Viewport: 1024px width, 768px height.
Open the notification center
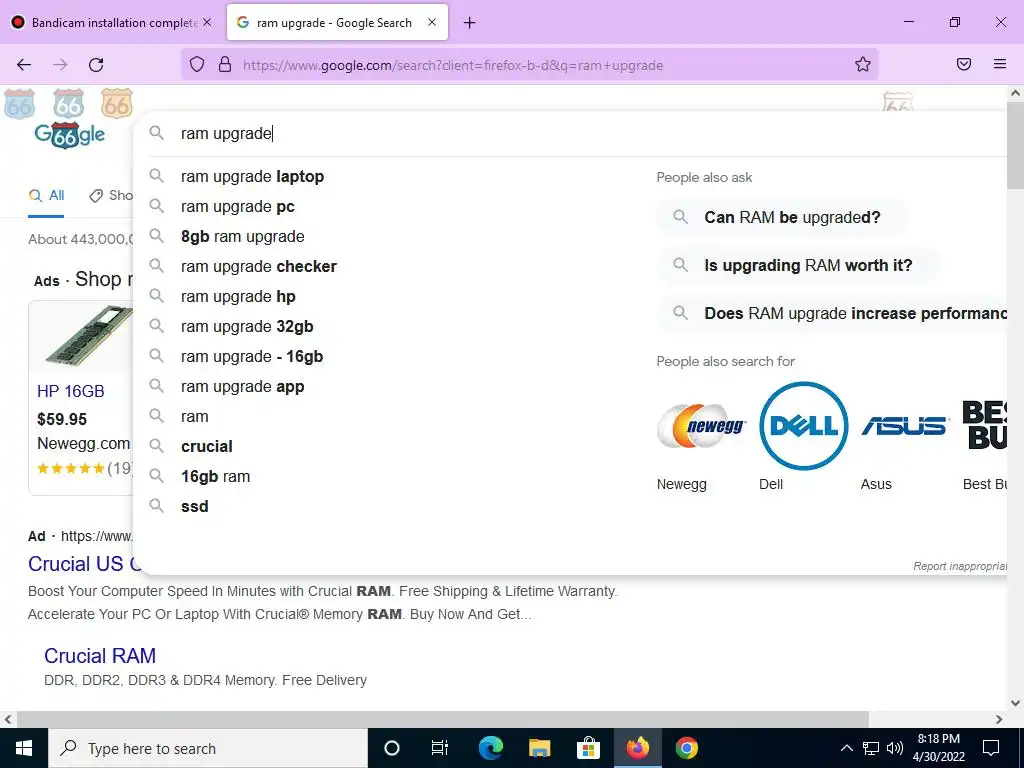coord(991,748)
